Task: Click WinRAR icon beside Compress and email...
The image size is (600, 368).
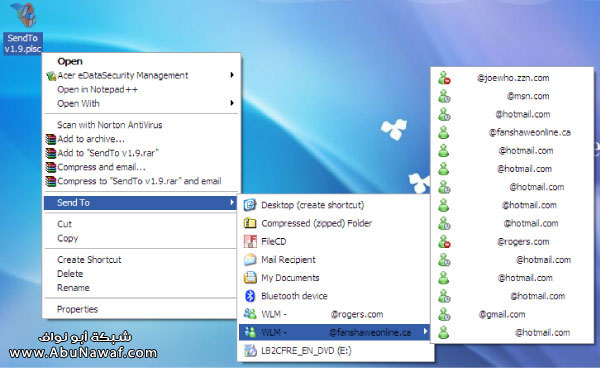Action: pos(51,167)
